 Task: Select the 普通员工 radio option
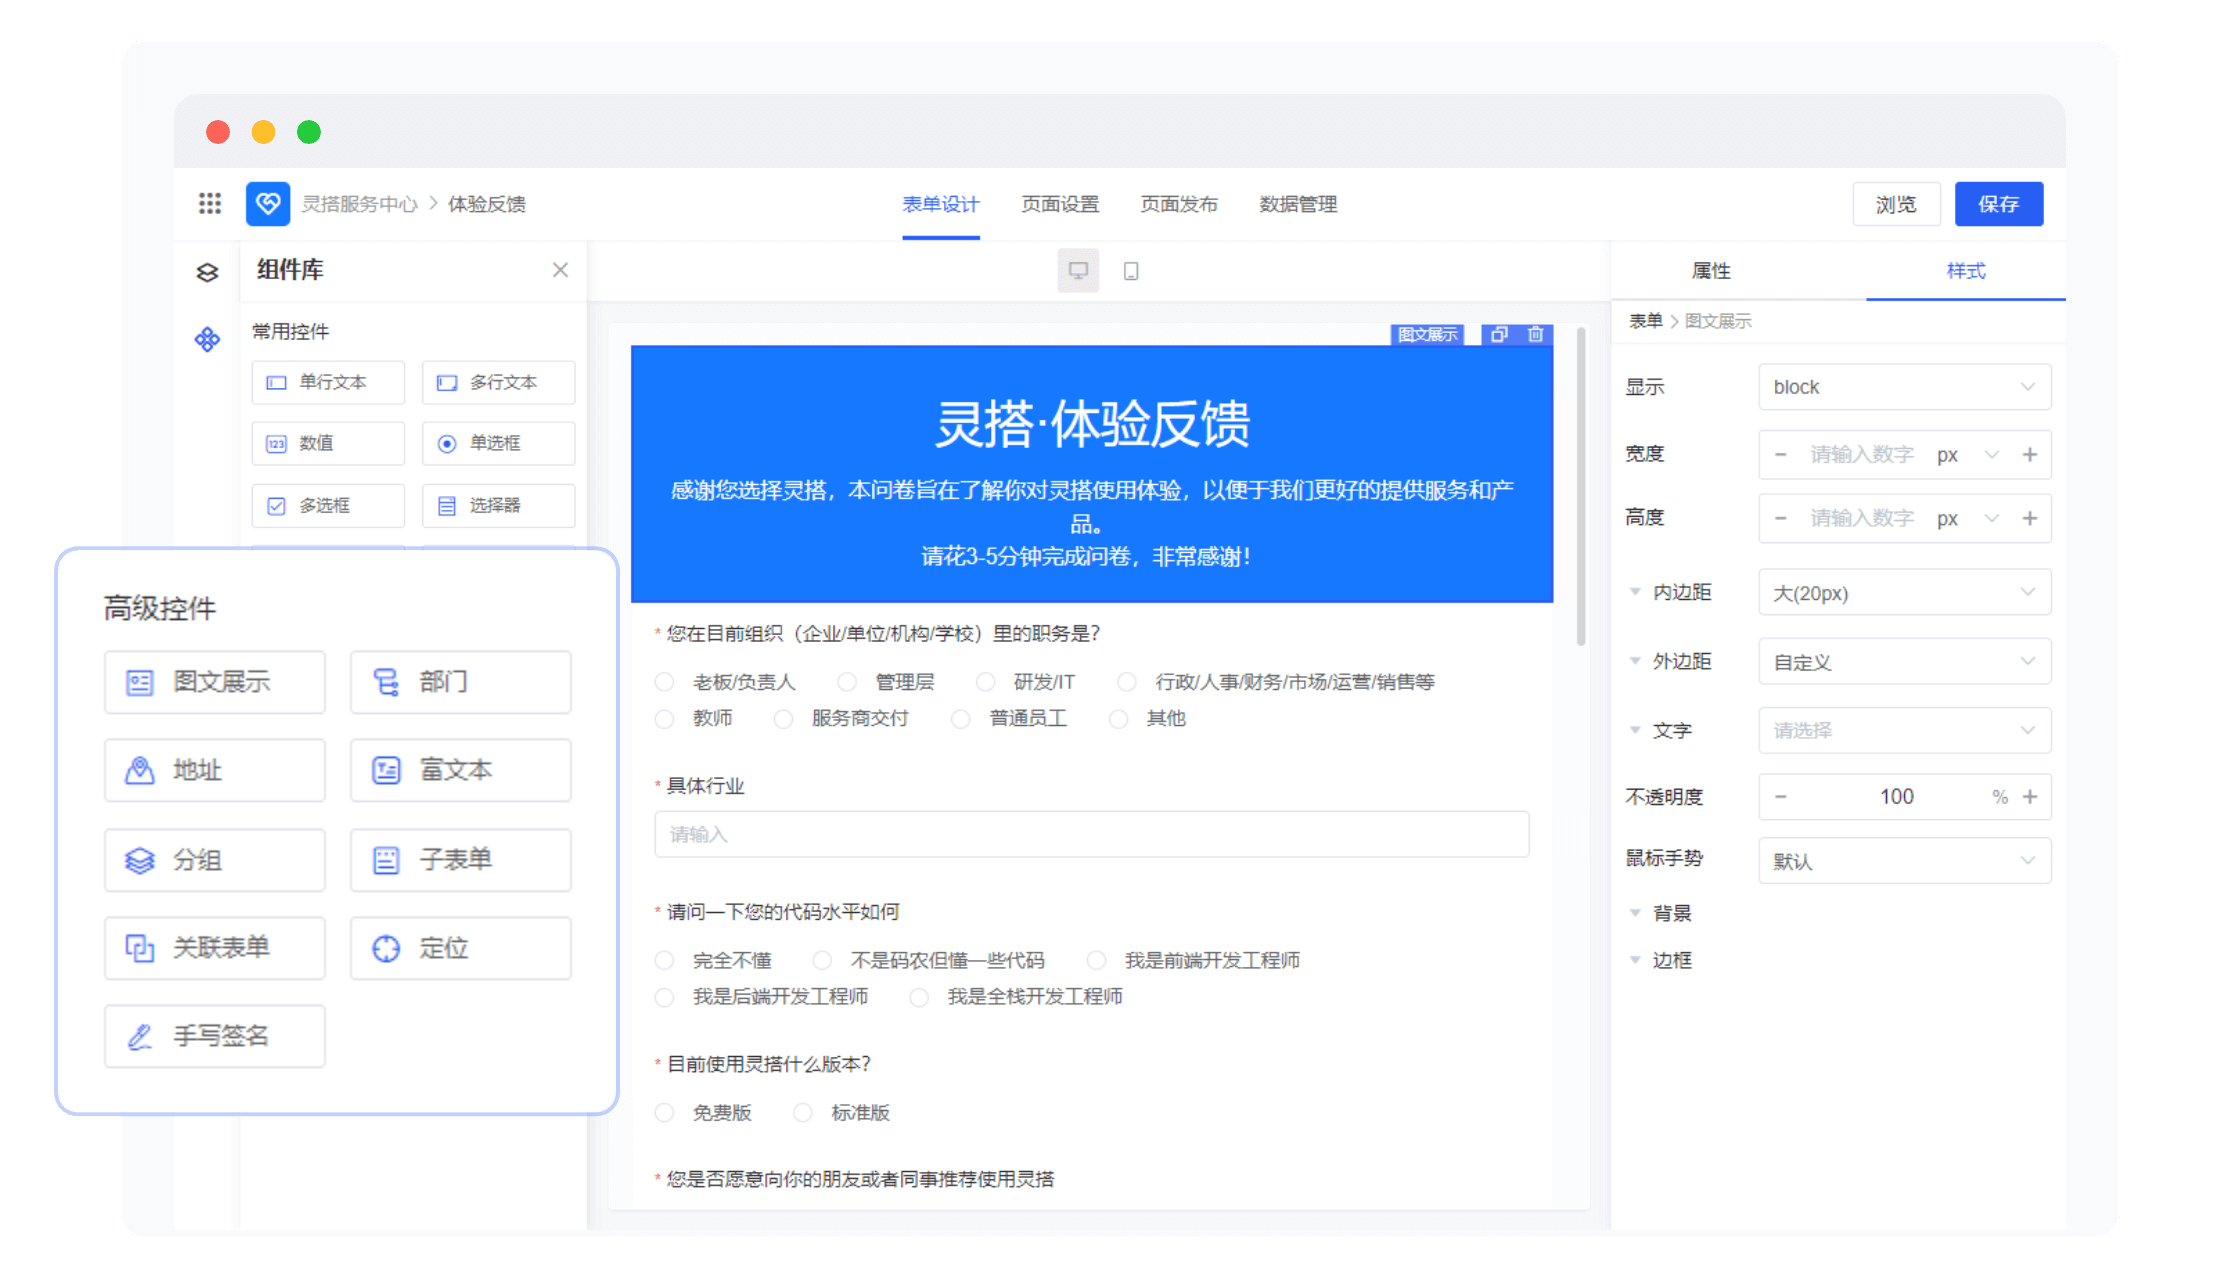coord(960,719)
